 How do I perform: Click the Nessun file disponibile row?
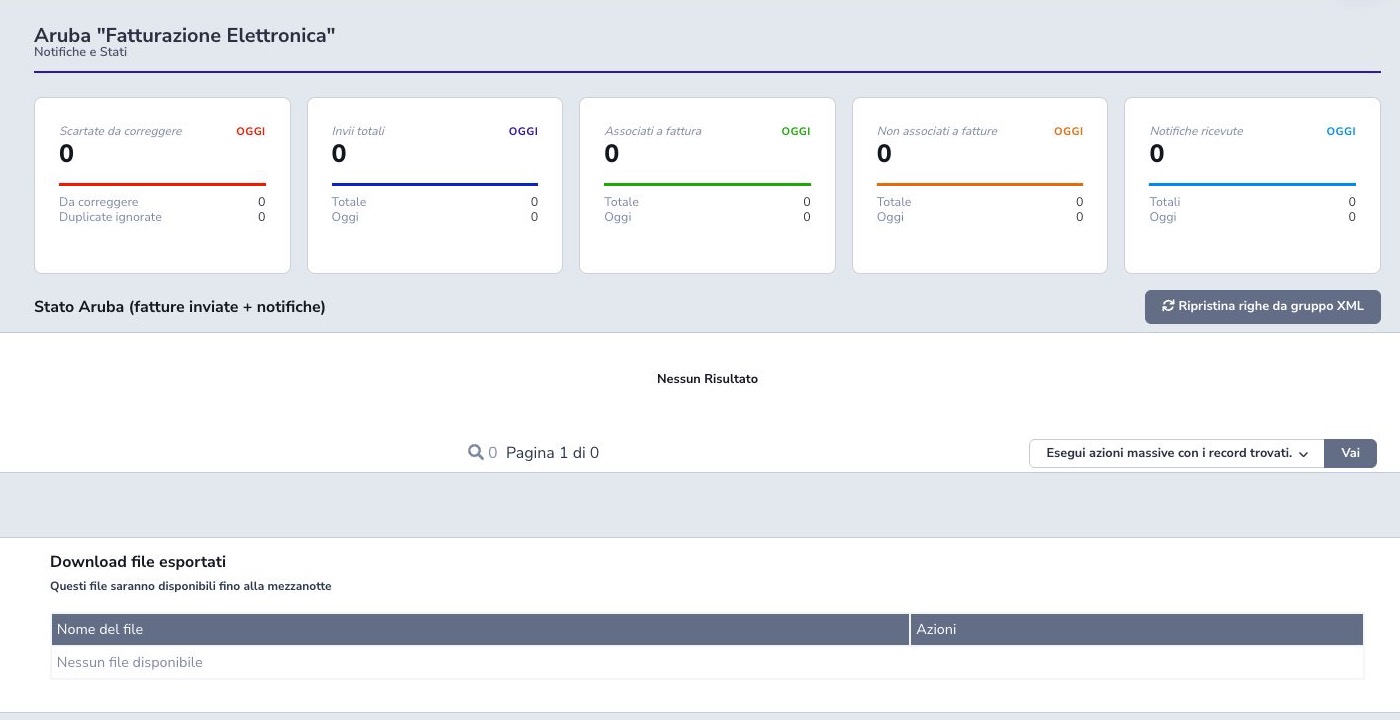(x=707, y=662)
